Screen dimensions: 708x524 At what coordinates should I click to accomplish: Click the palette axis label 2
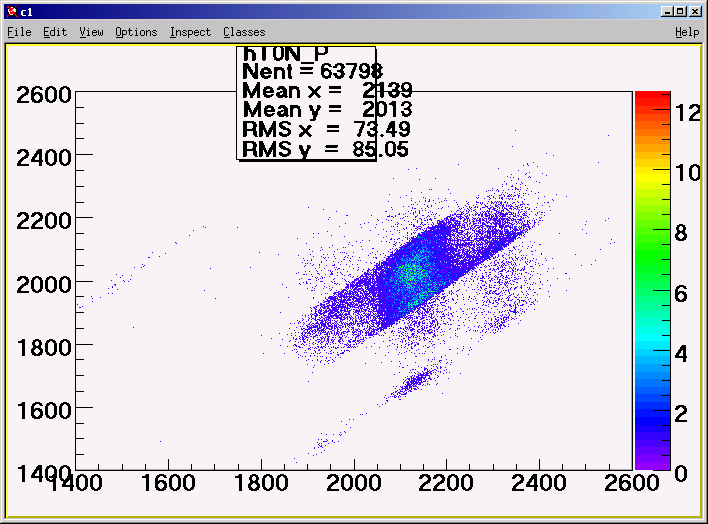click(x=681, y=414)
